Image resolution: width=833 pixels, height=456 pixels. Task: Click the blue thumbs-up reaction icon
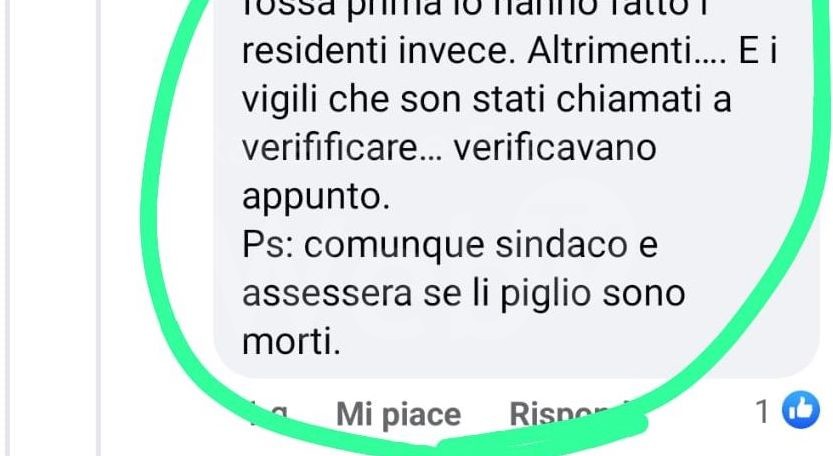[801, 409]
